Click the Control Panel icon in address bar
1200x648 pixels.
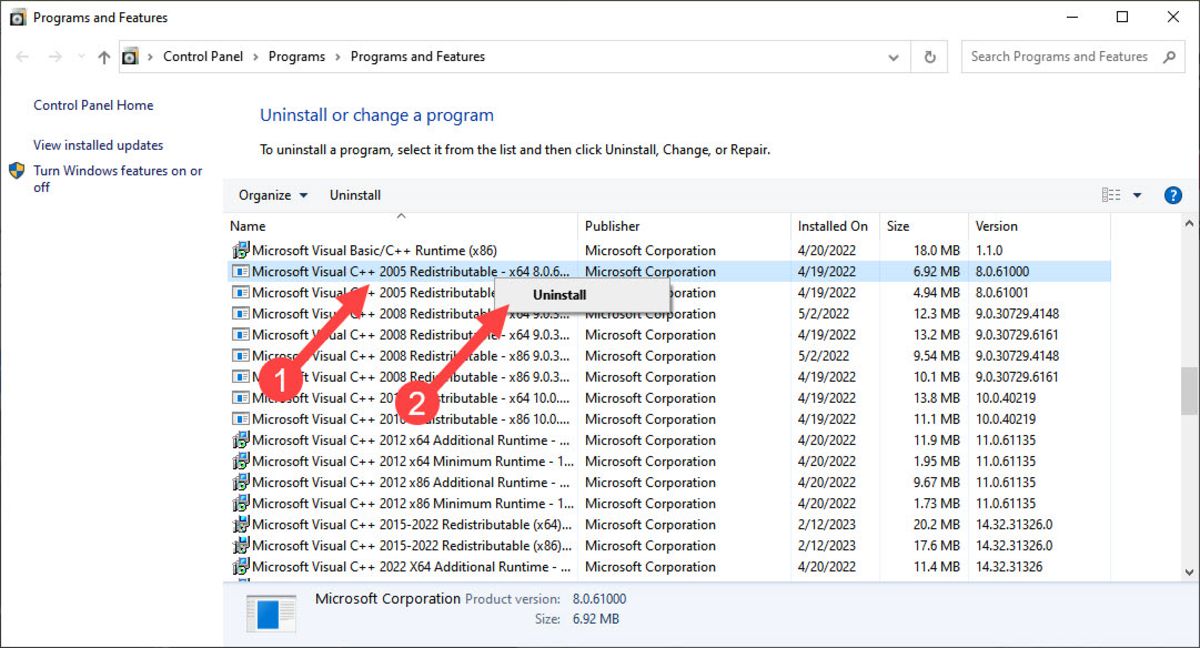pyautogui.click(x=130, y=57)
